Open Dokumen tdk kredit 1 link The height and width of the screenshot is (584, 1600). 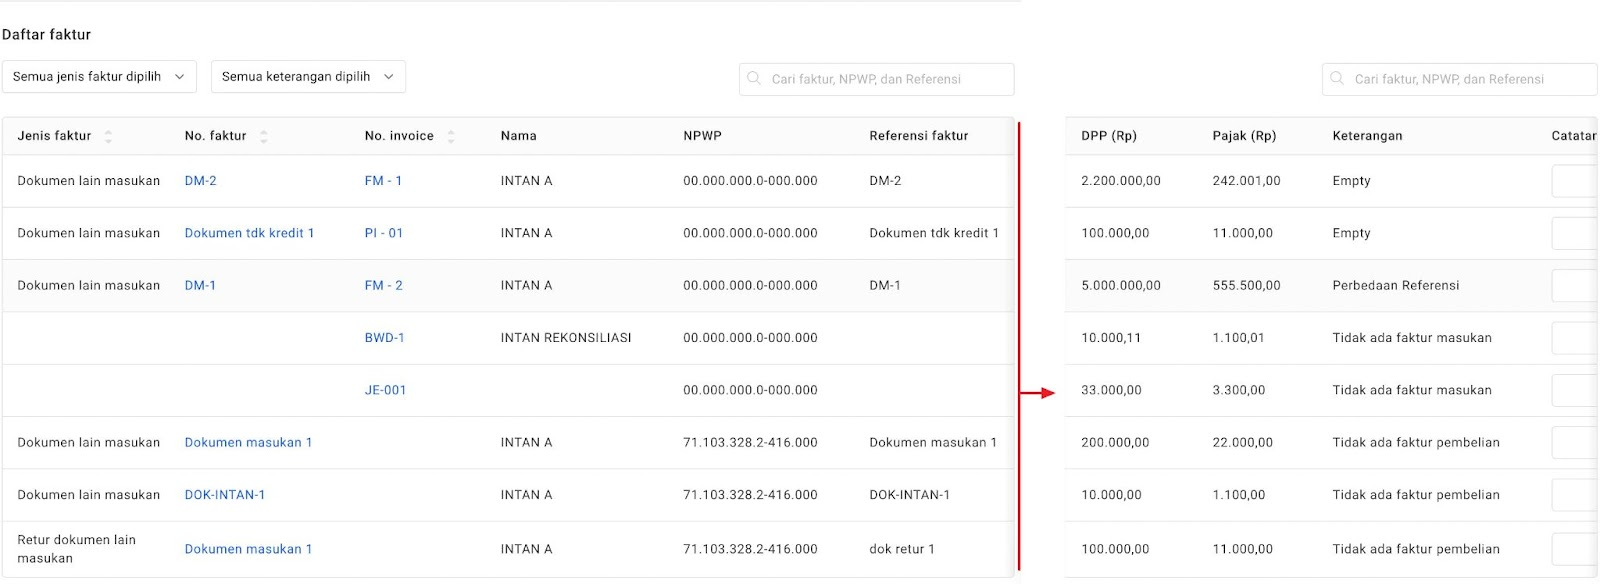coord(249,233)
